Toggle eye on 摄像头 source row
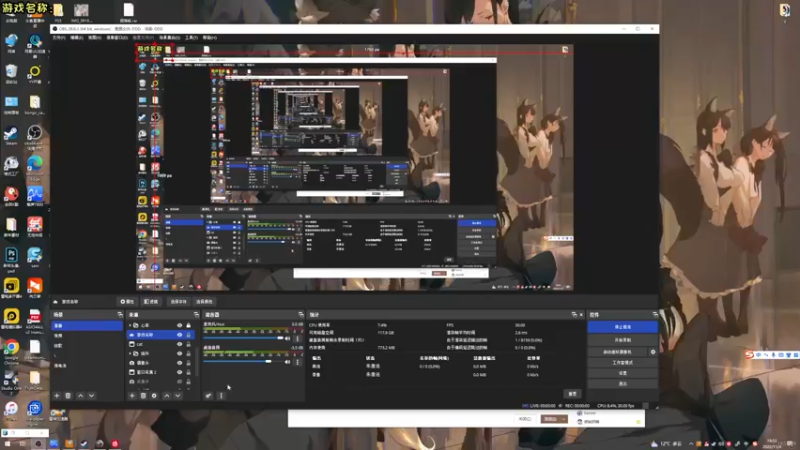 (180, 363)
